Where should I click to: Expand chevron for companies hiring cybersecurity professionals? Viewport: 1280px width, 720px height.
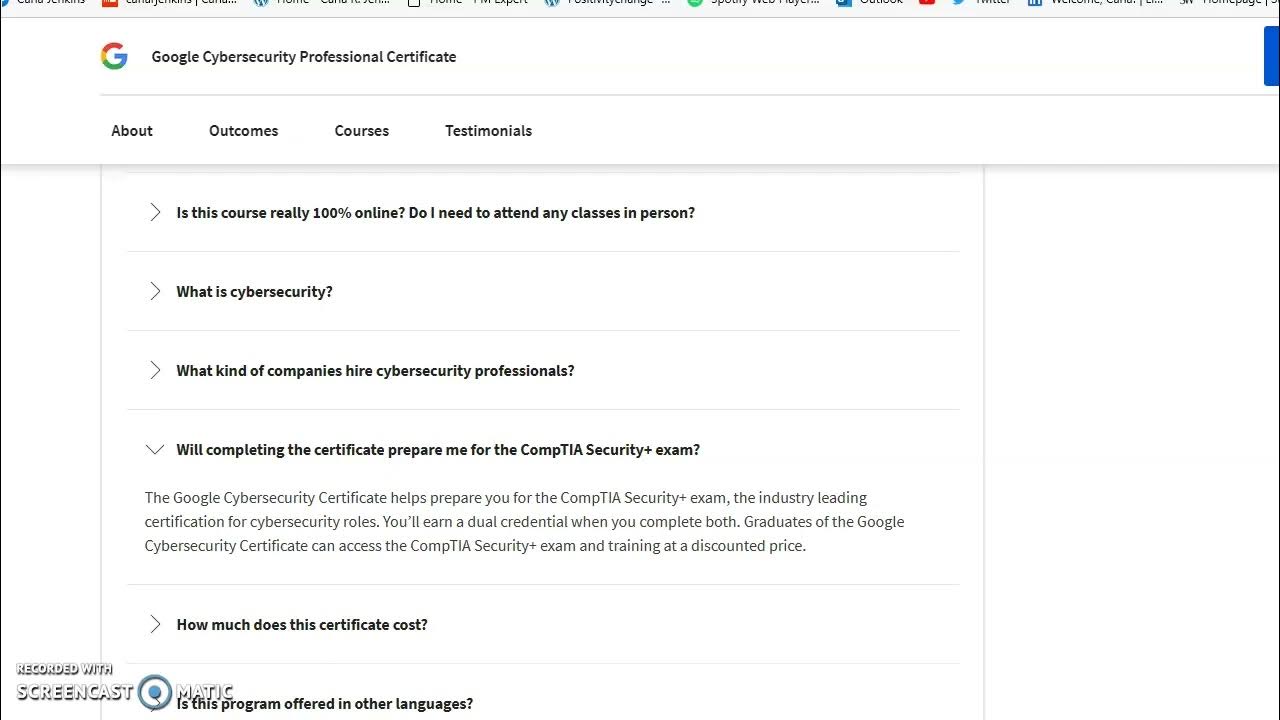point(155,370)
